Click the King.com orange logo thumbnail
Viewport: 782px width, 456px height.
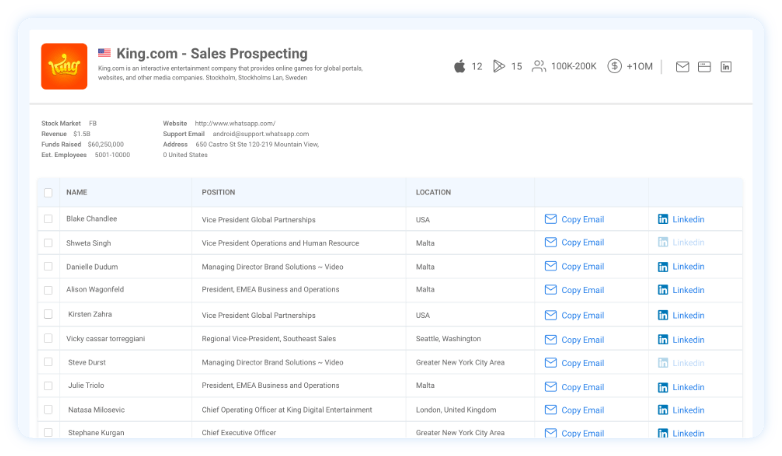[64, 66]
